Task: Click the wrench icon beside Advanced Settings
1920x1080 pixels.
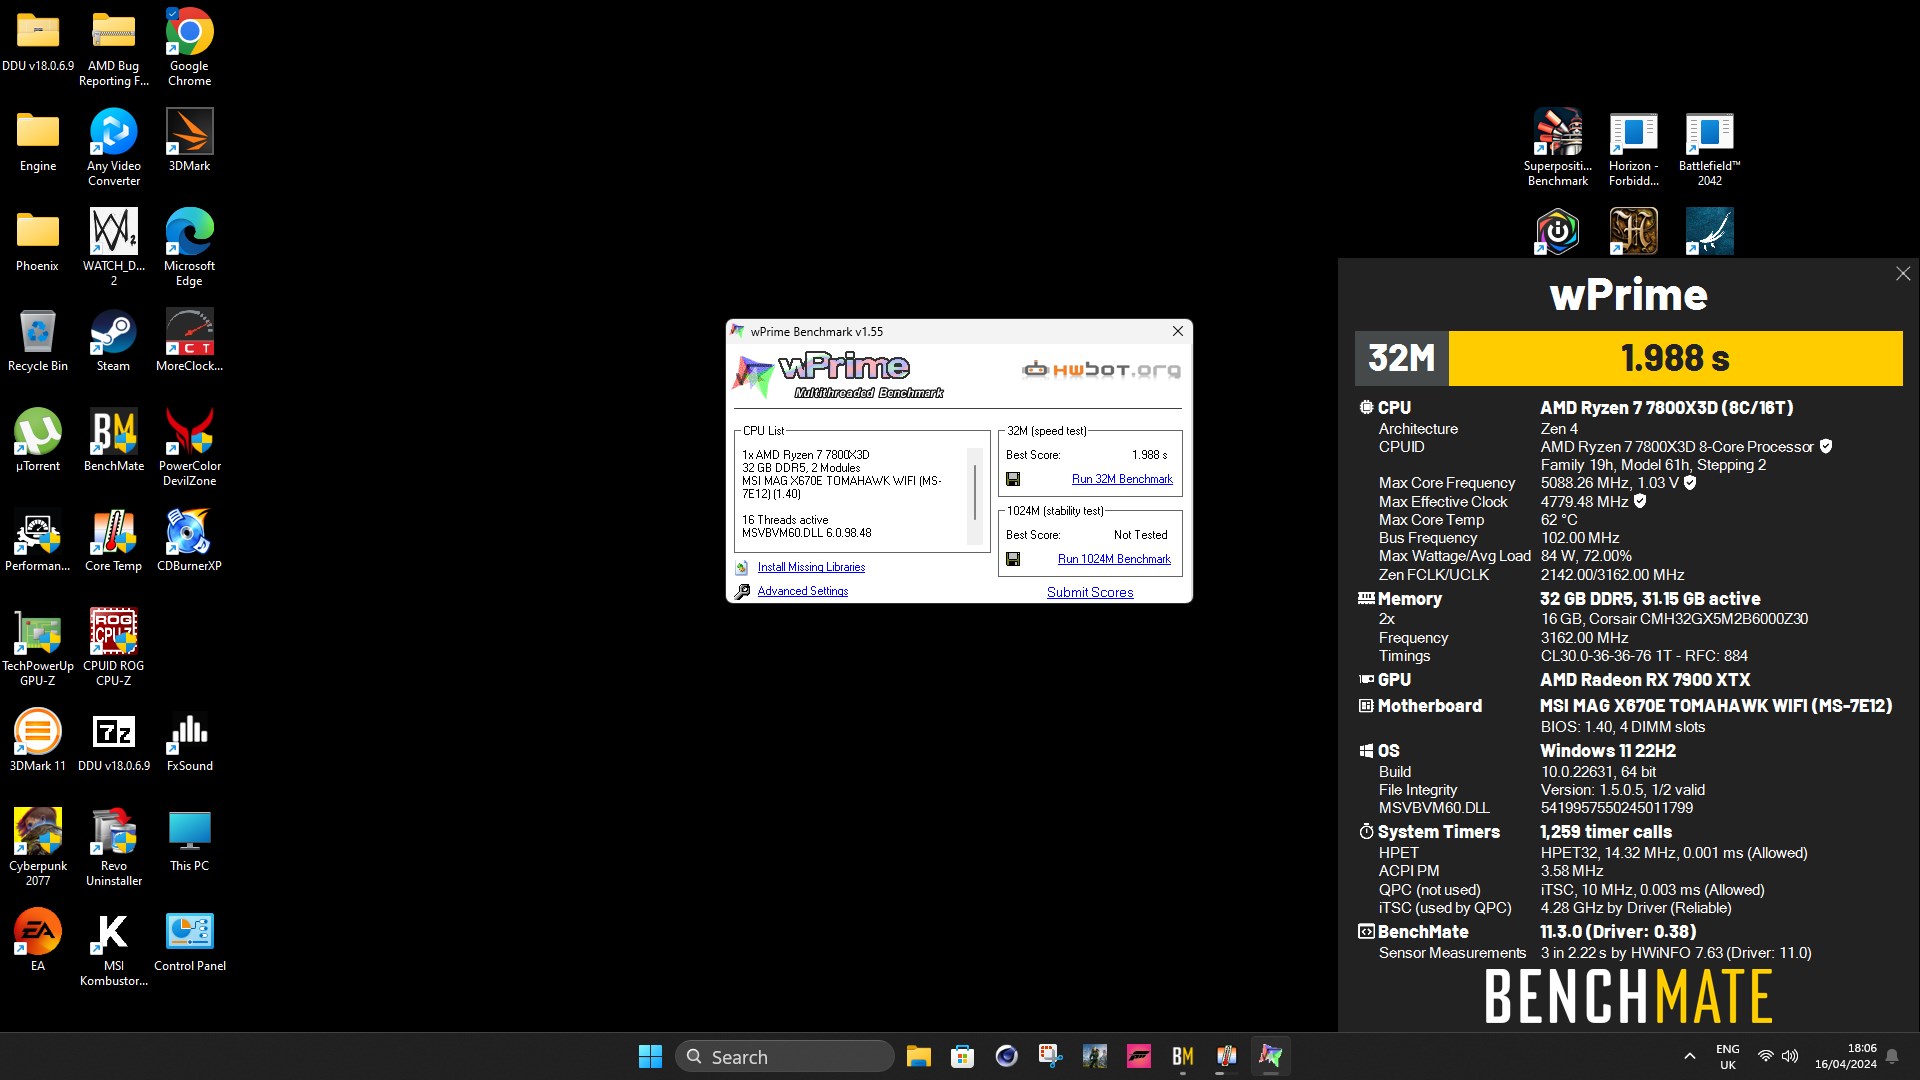Action: click(x=742, y=591)
